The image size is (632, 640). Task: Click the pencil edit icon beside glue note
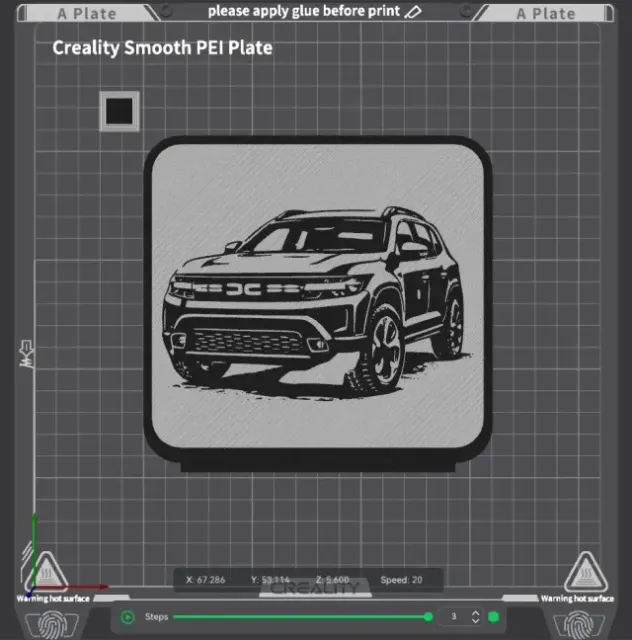(413, 12)
